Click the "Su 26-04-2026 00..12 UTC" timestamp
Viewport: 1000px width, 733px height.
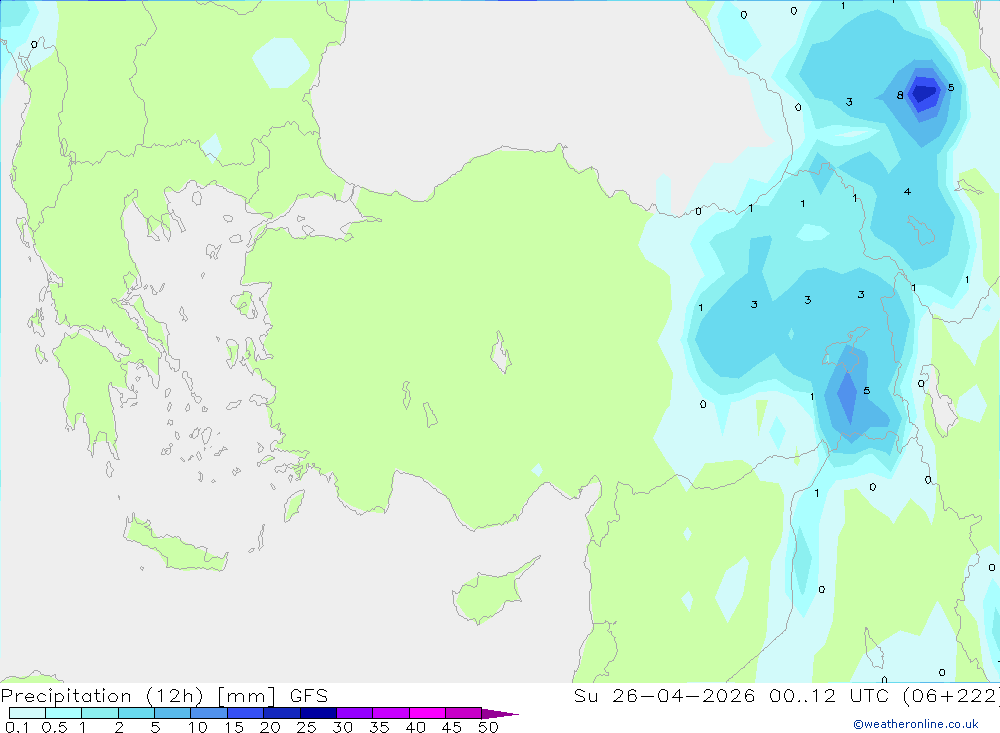click(x=731, y=695)
